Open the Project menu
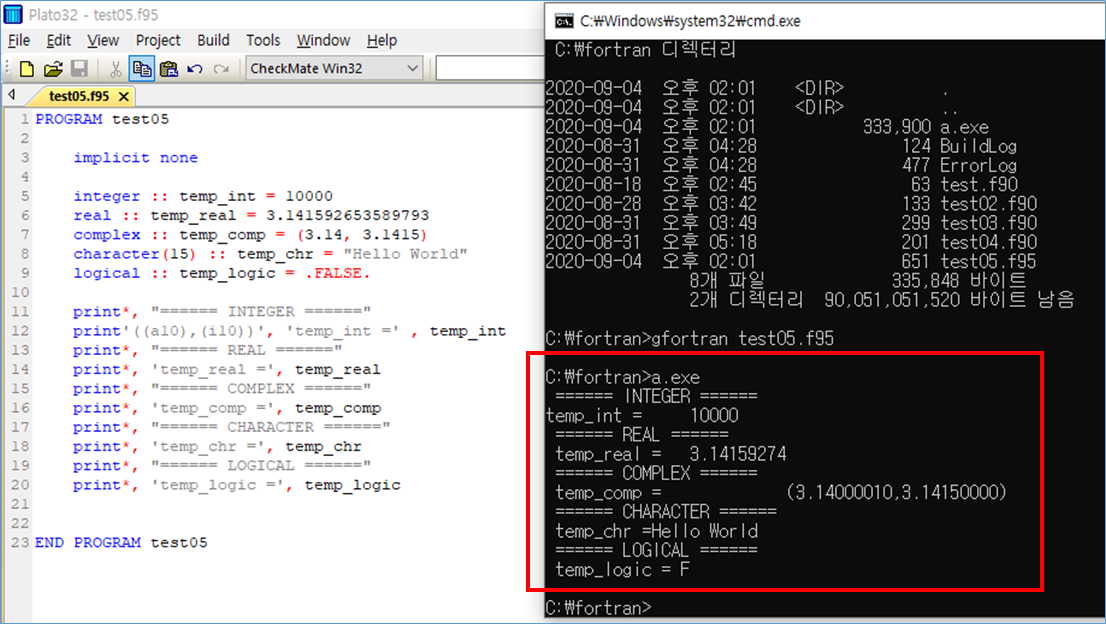Screen dimensions: 1106x624 click(x=158, y=40)
